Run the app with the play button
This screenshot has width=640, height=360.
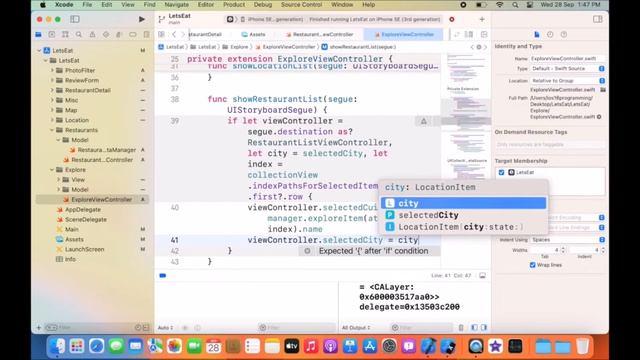142,19
